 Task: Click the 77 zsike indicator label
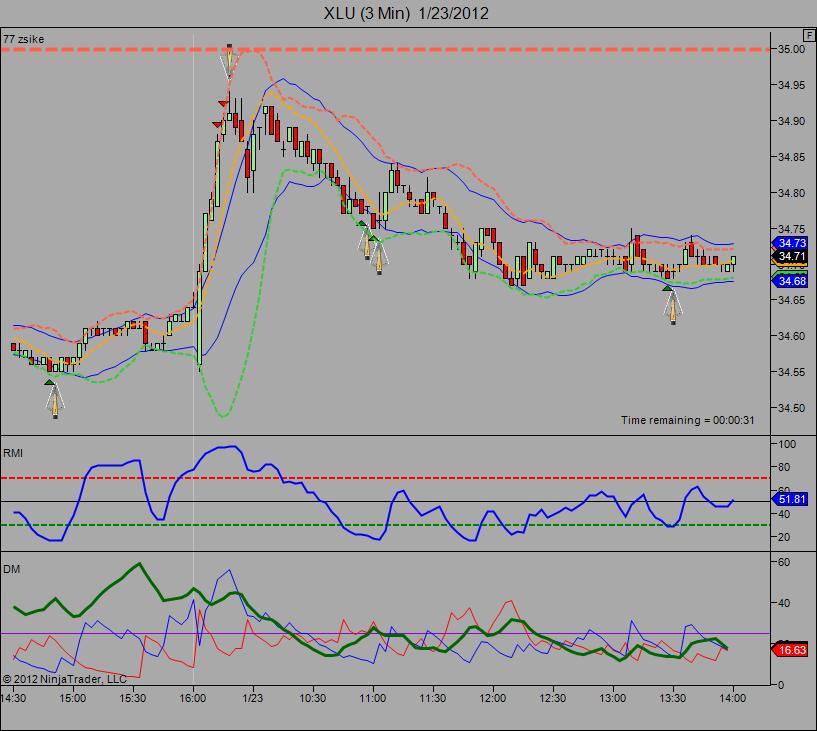coord(23,39)
